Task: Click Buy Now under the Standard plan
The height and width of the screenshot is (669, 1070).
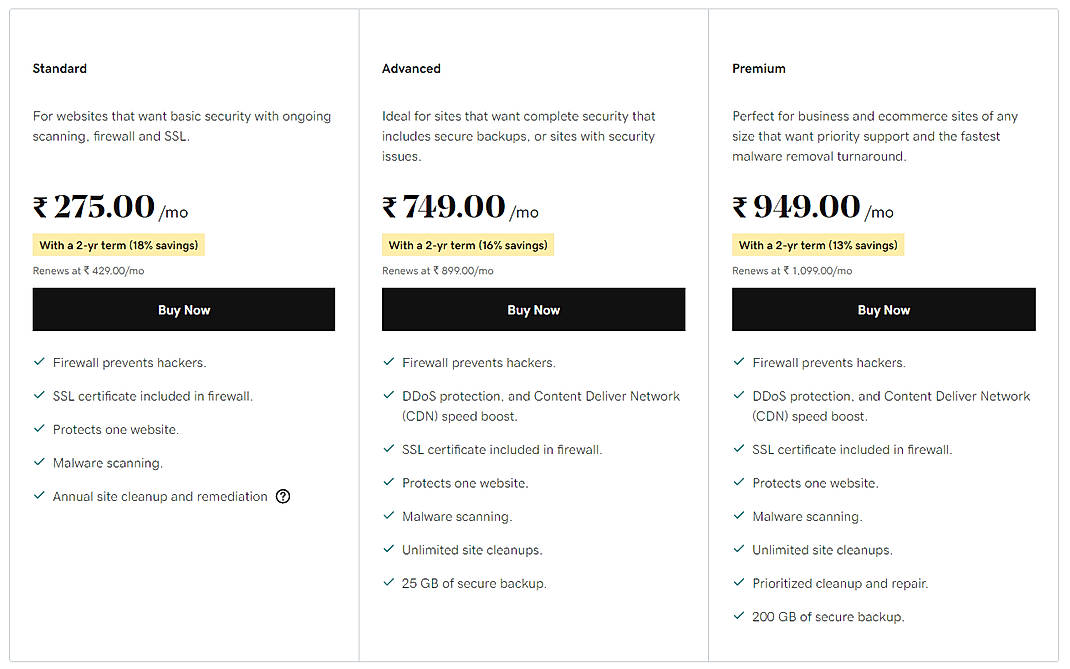Action: tap(183, 309)
